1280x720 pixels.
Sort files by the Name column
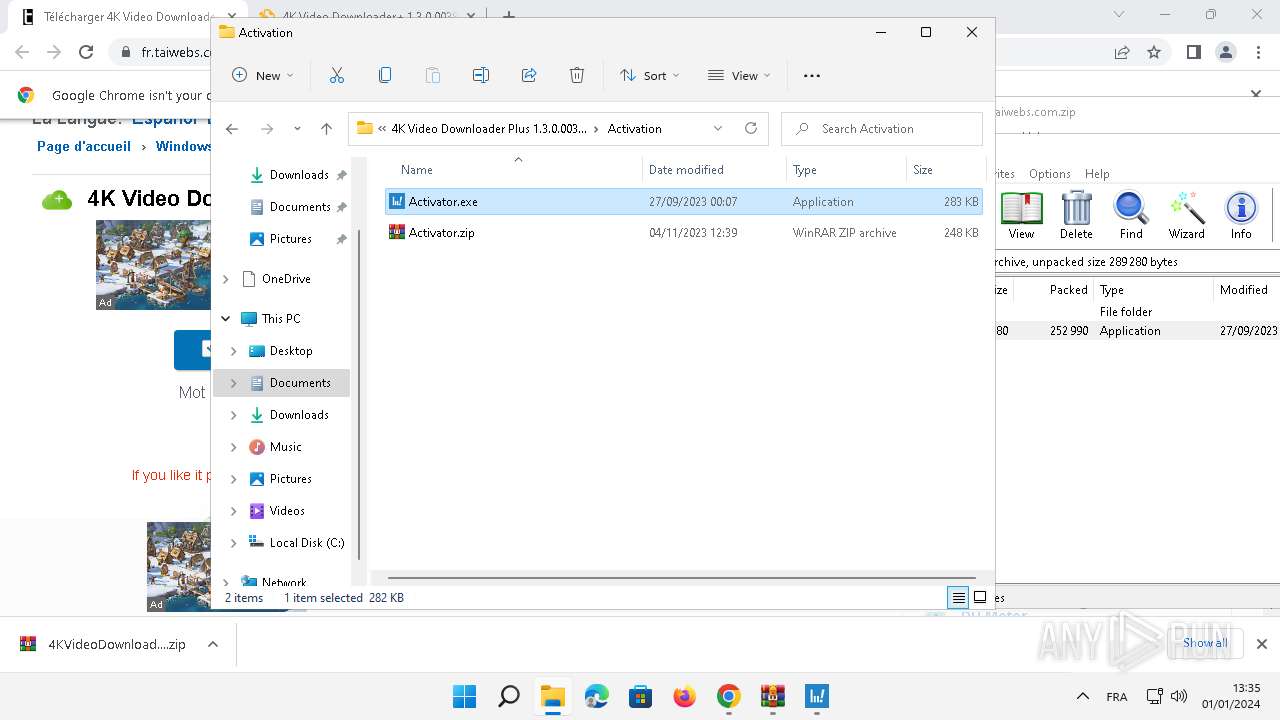click(x=417, y=170)
